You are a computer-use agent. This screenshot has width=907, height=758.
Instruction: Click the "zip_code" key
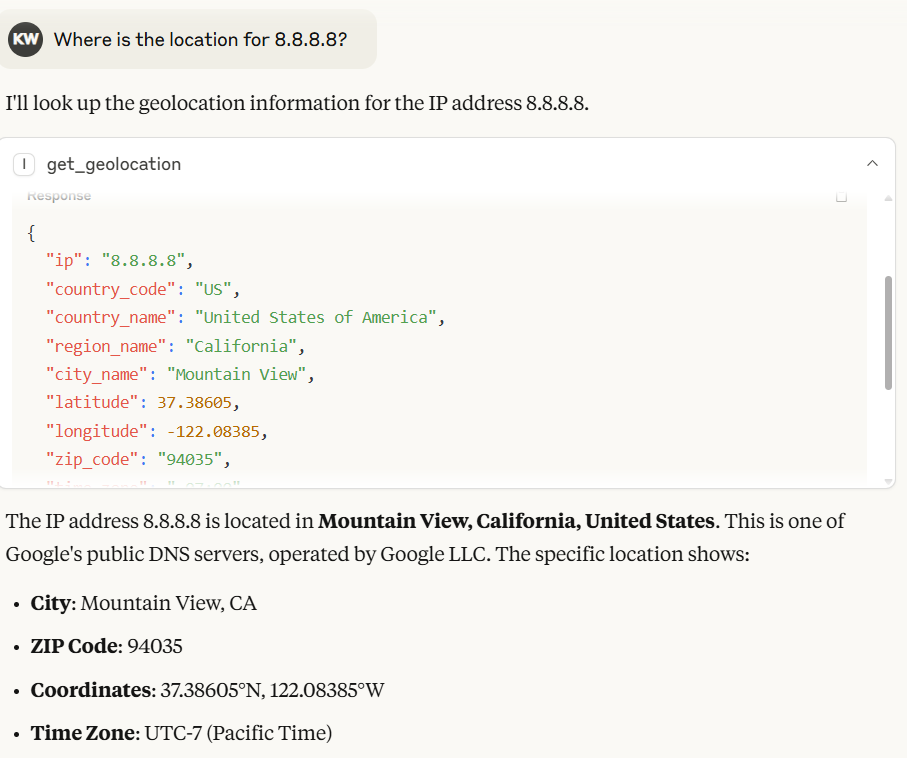(x=92, y=459)
